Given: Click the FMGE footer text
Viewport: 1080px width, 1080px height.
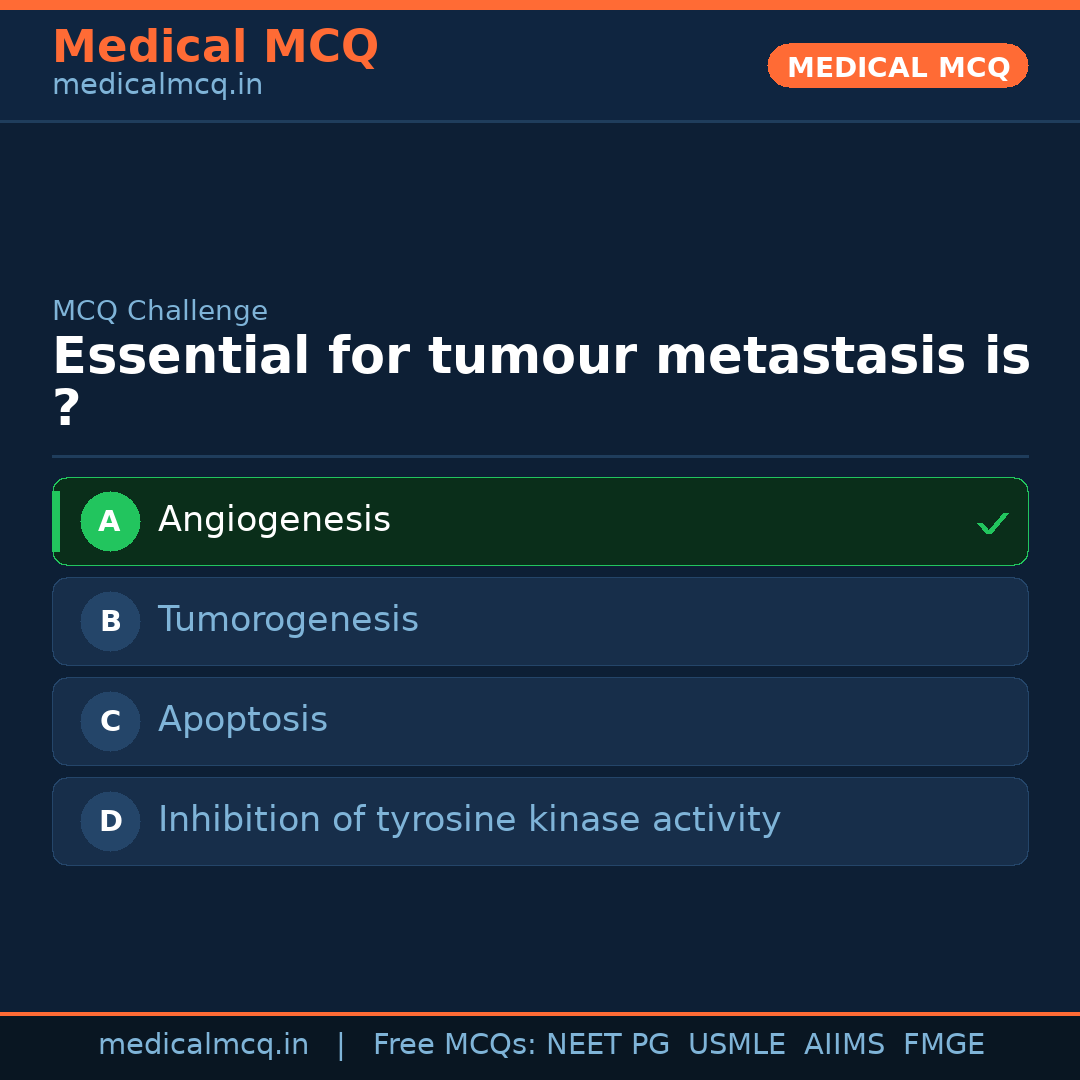Looking at the screenshot, I should pyautogui.click(x=943, y=1045).
